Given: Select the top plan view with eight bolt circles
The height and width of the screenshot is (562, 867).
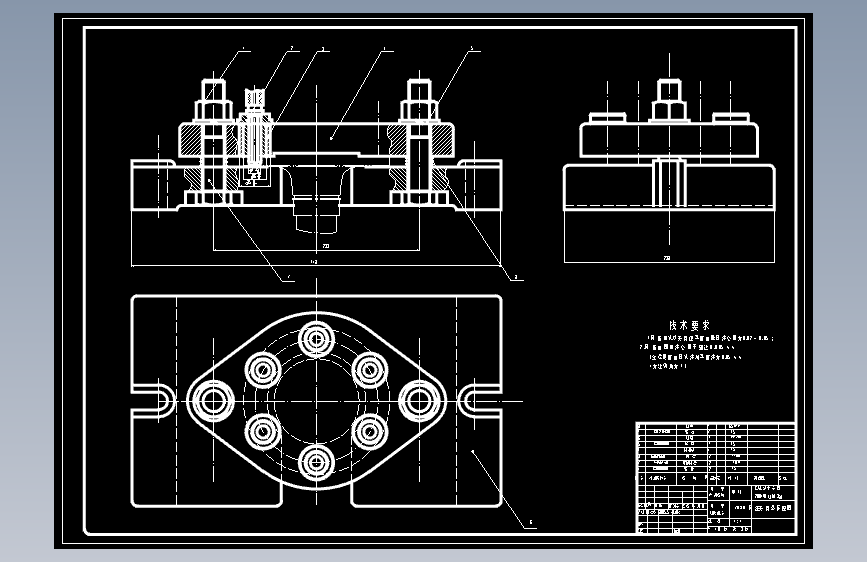Looking at the screenshot, I should pyautogui.click(x=316, y=401).
